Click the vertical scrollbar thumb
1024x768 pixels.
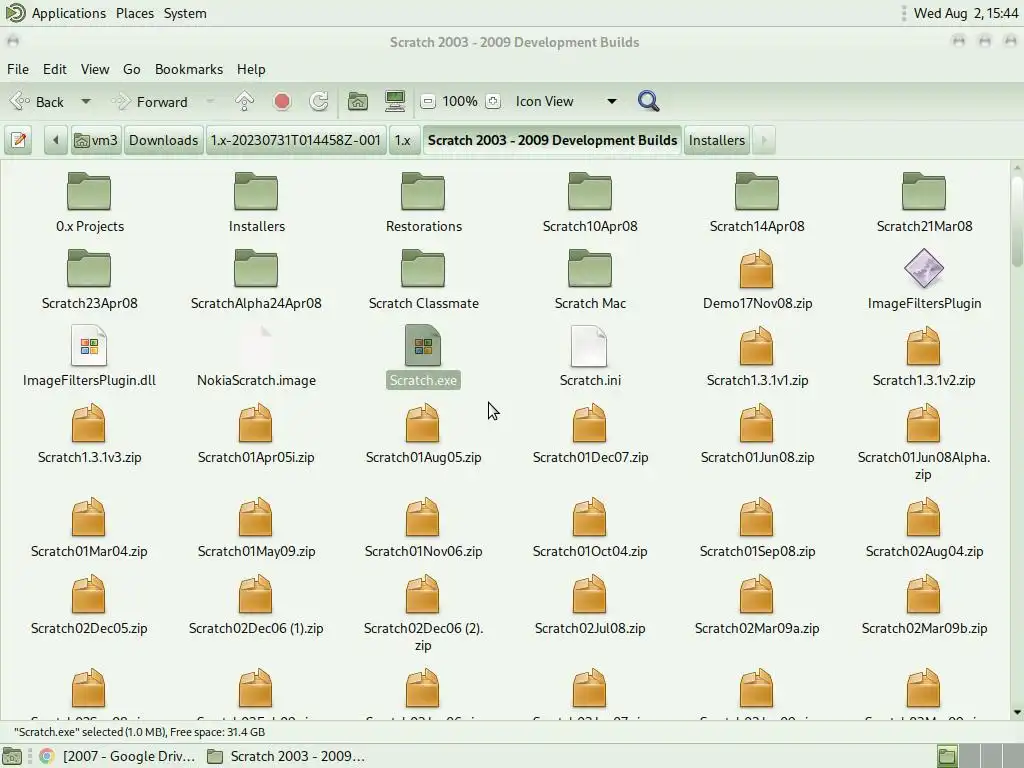(1017, 221)
